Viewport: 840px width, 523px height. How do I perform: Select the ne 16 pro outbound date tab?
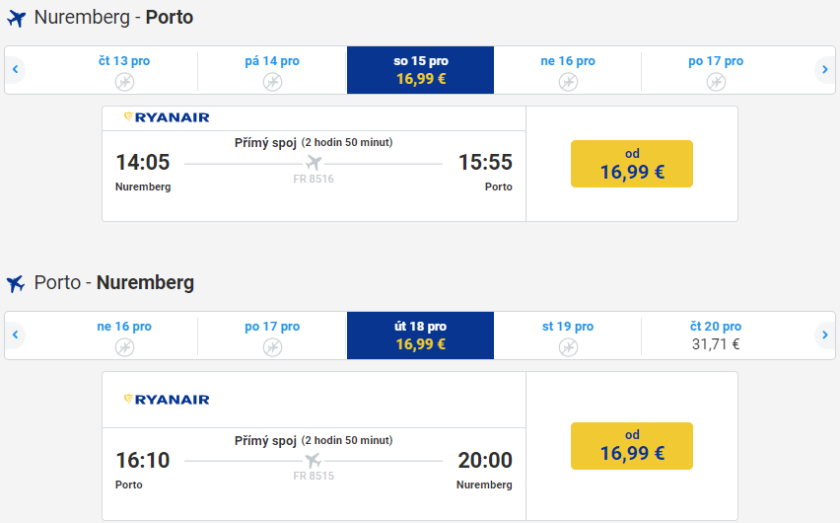pos(568,70)
